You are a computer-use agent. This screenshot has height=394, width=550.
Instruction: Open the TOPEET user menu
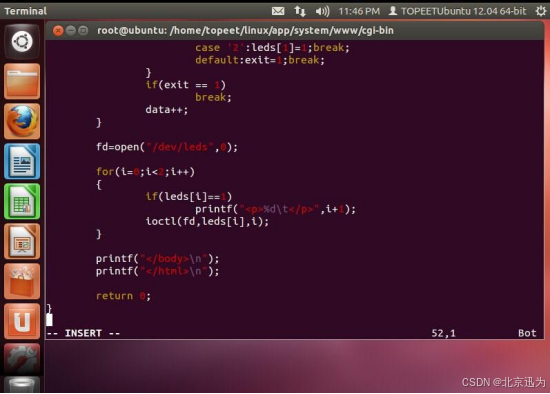457,11
